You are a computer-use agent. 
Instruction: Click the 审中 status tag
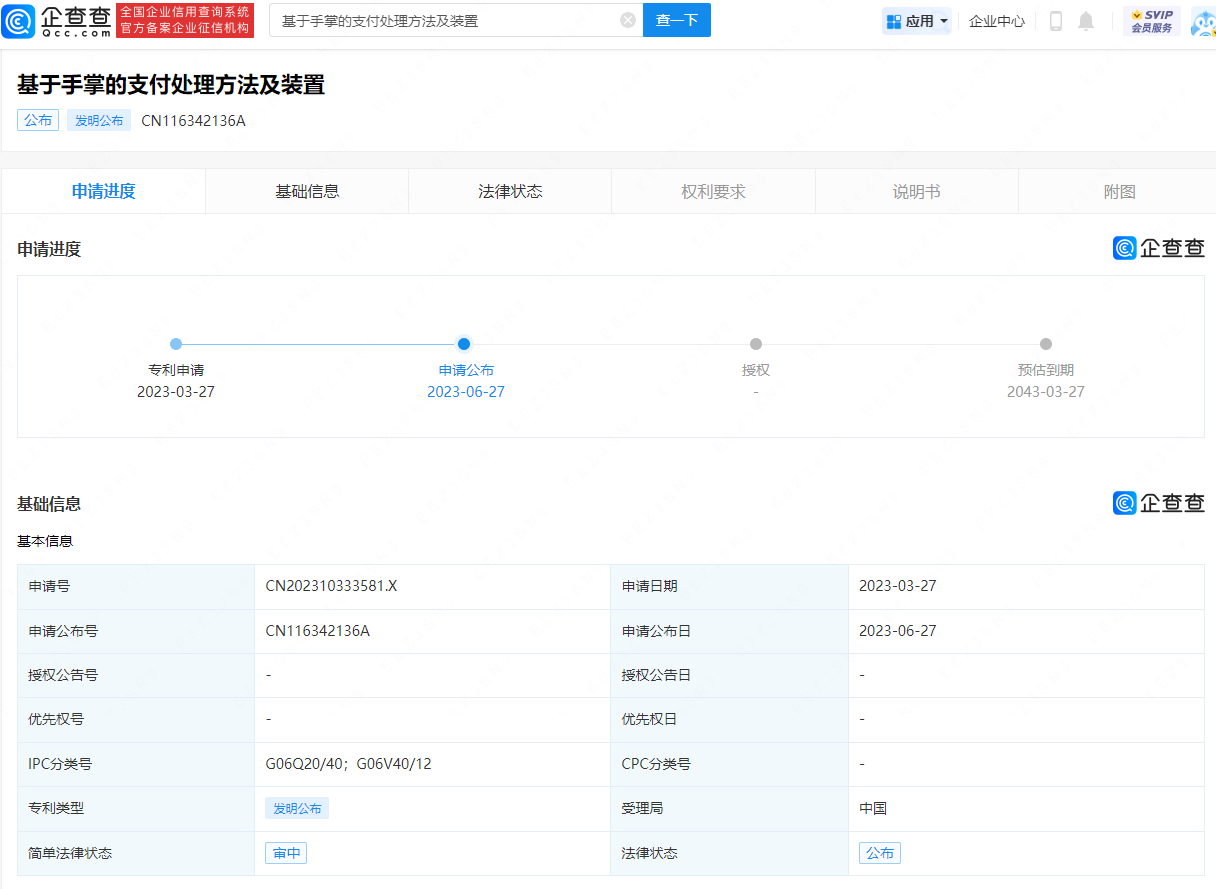(286, 853)
